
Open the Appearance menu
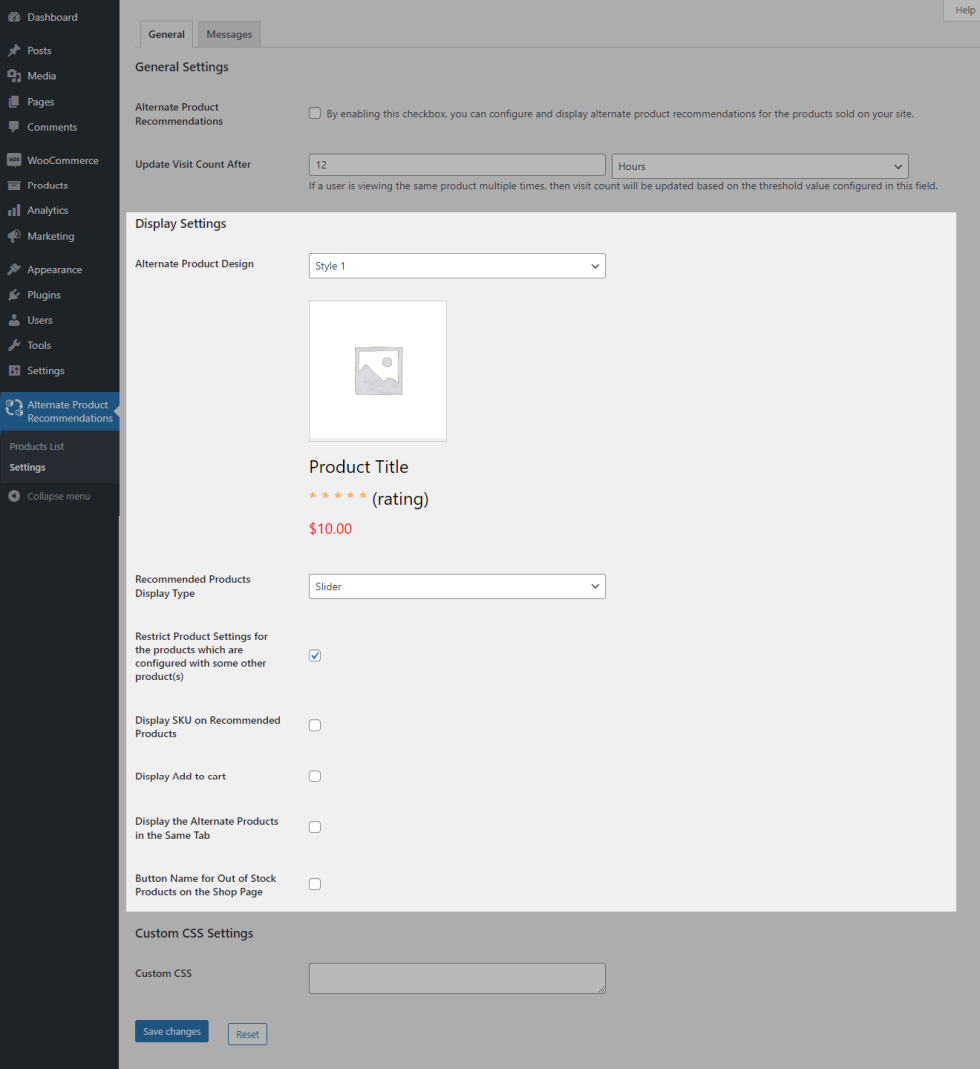point(59,269)
